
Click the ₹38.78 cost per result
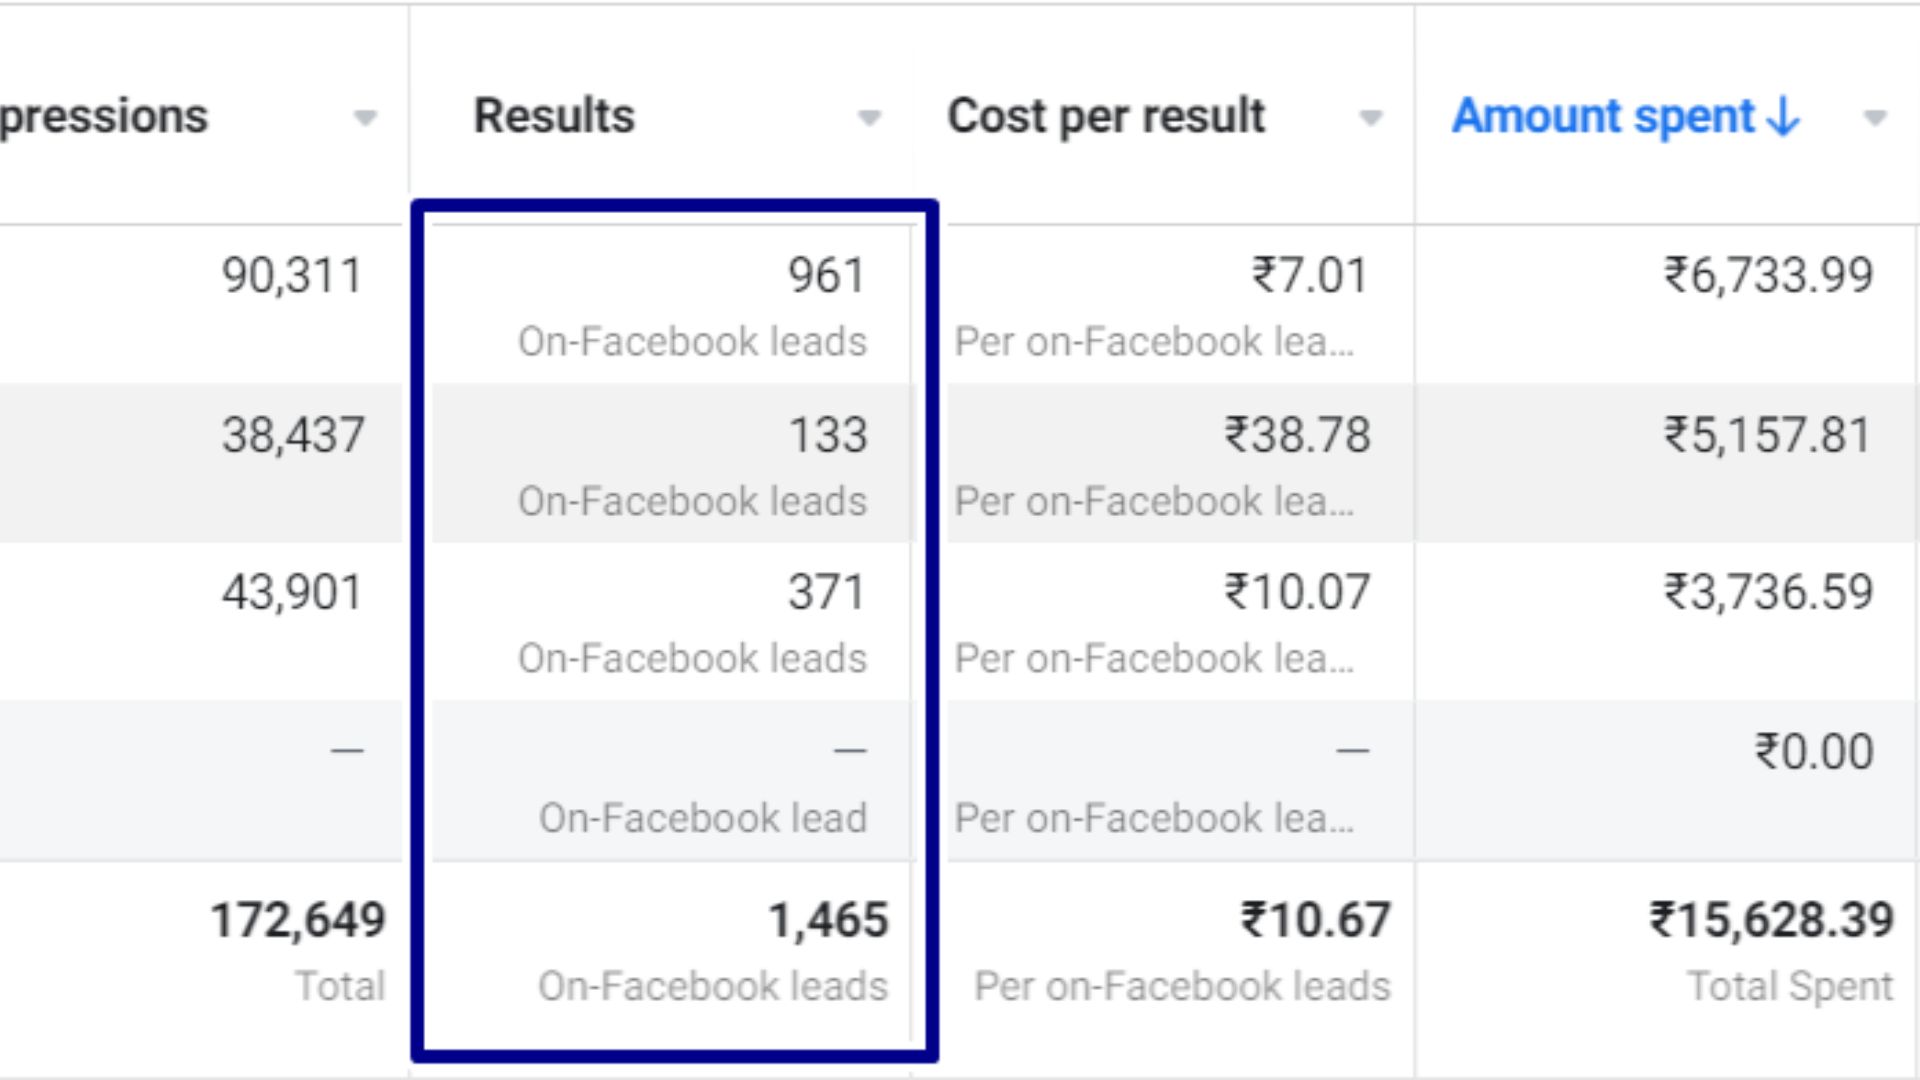(x=1297, y=435)
